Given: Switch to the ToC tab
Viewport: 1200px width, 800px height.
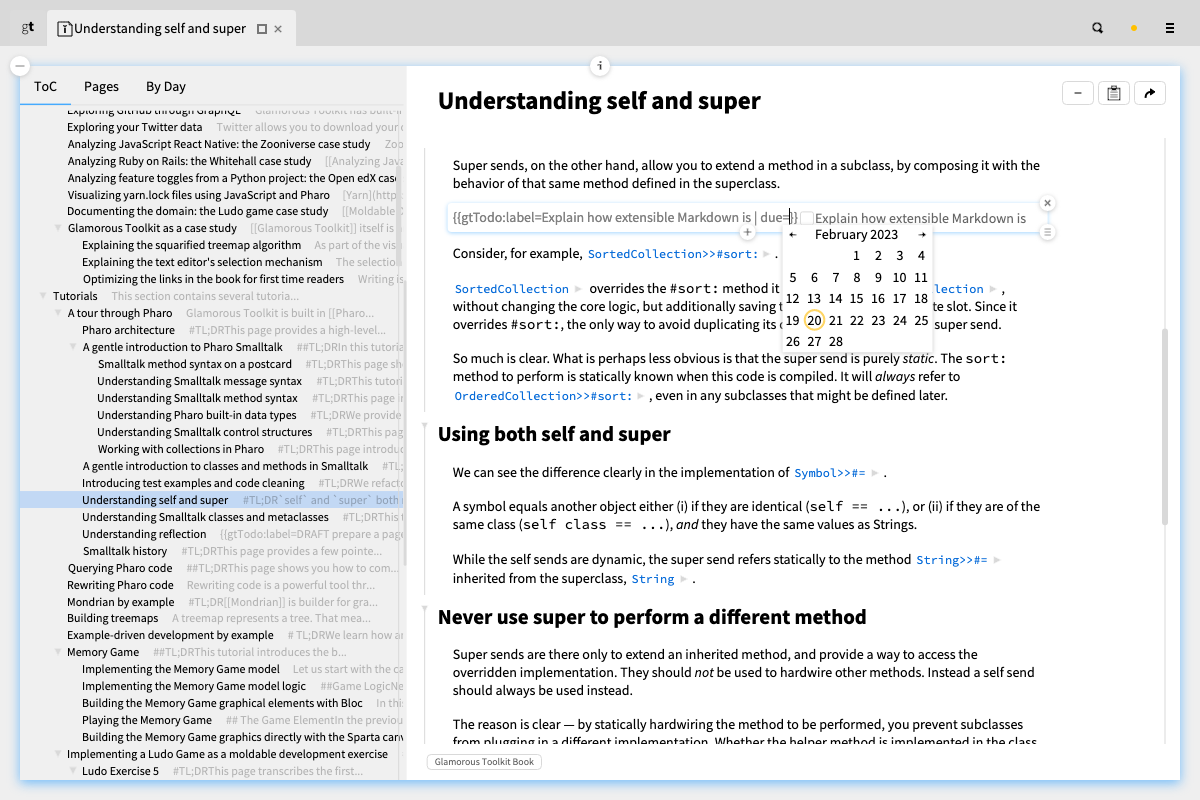Looking at the screenshot, I should [x=45, y=86].
